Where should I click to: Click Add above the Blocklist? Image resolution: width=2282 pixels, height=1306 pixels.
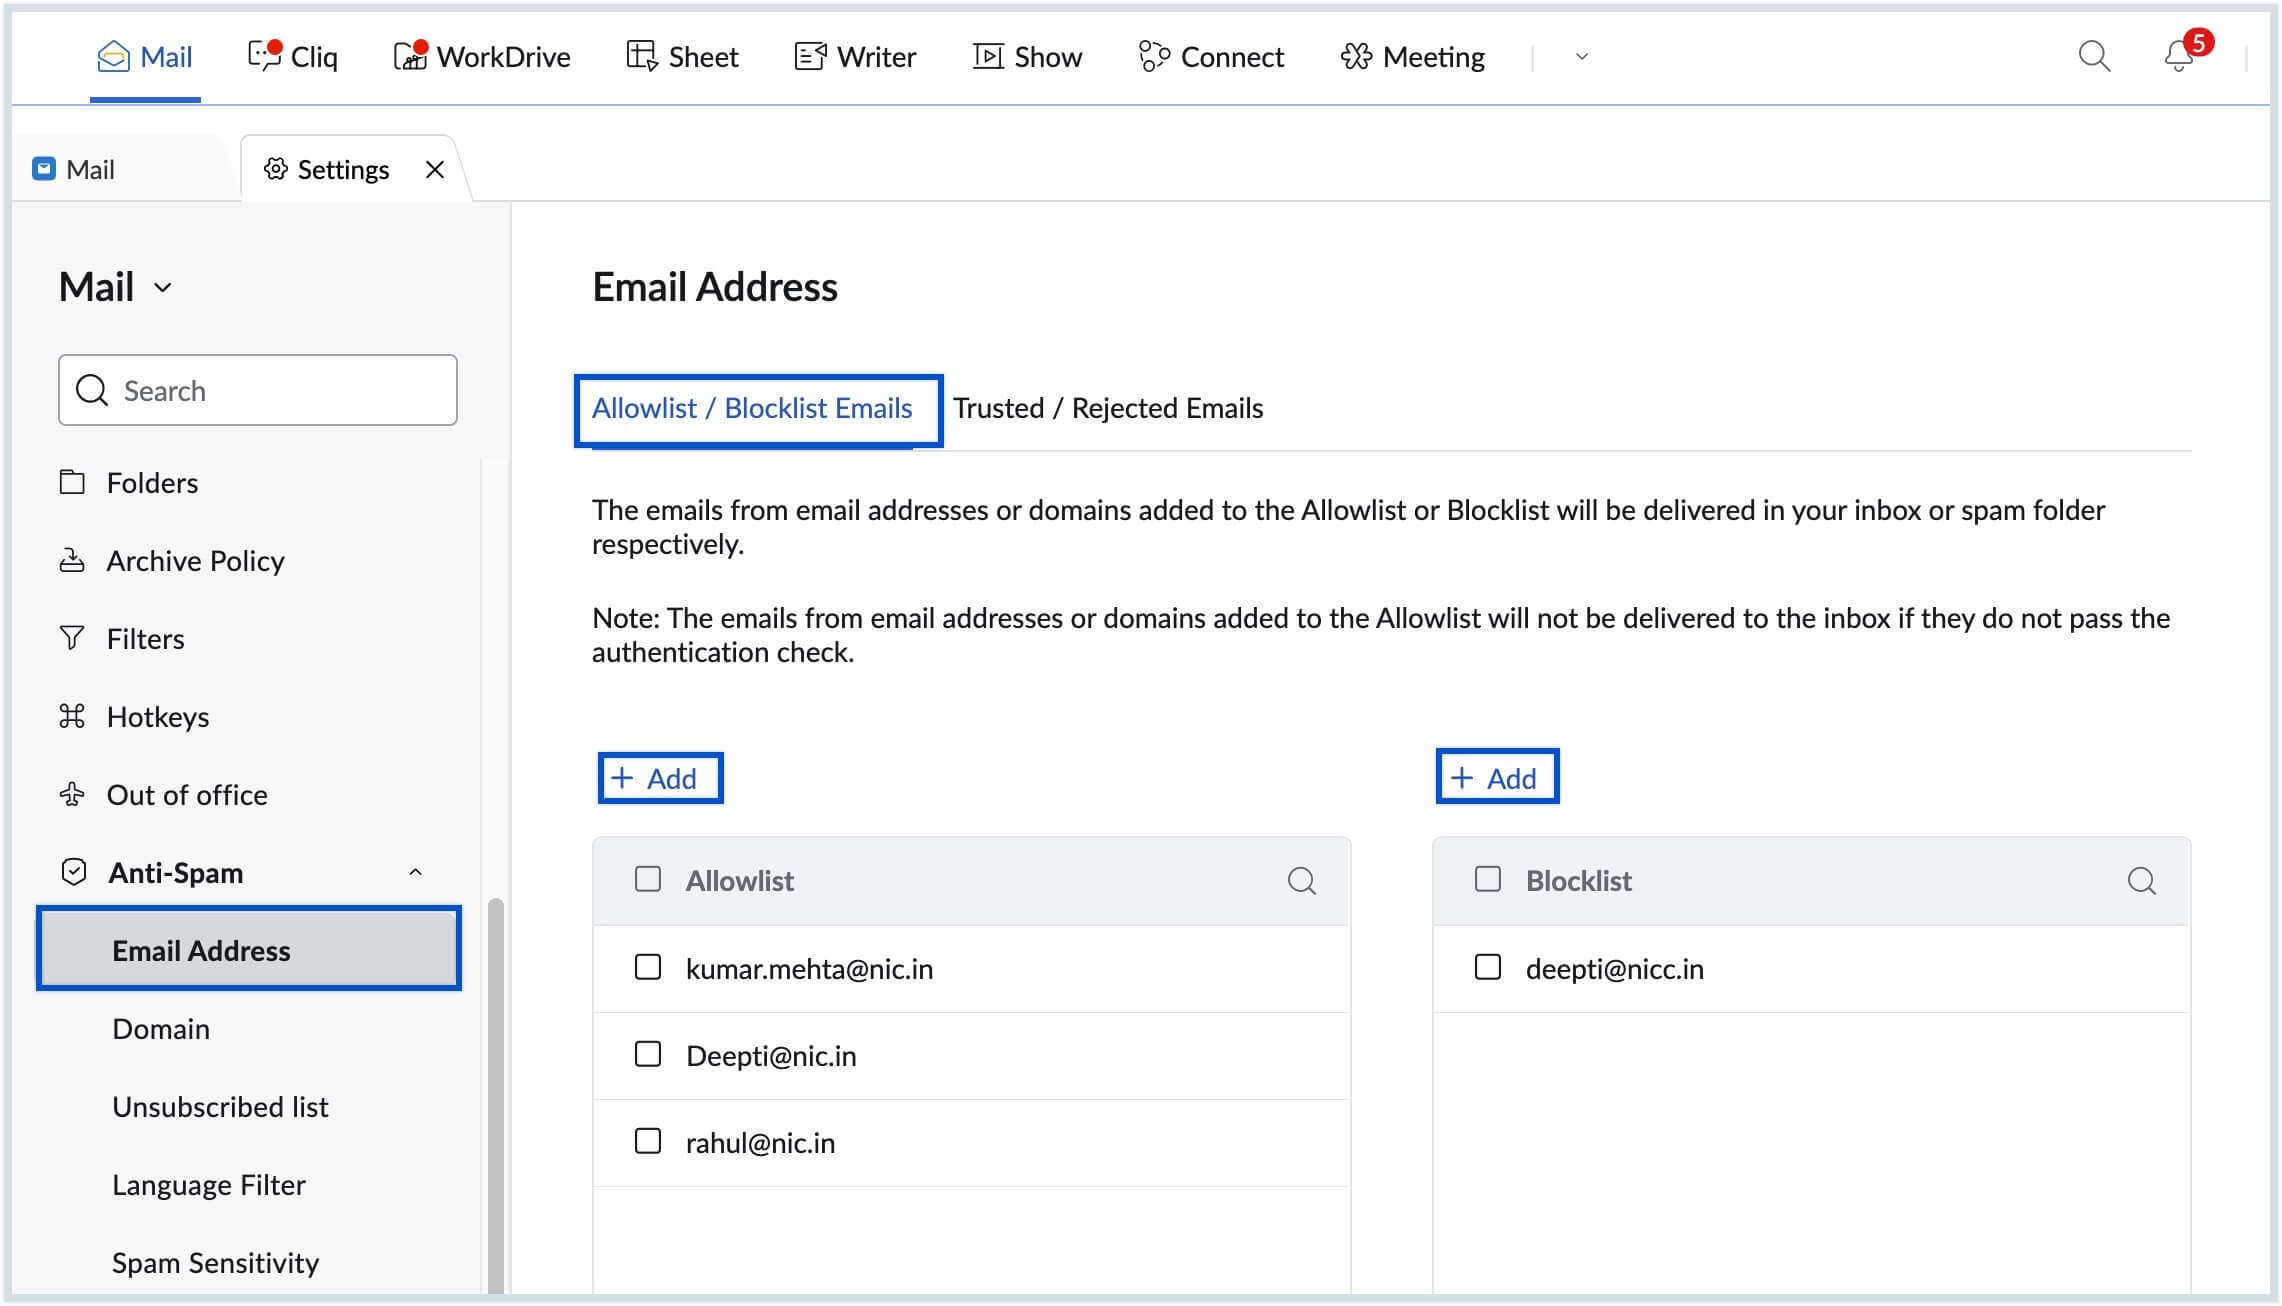1497,778
